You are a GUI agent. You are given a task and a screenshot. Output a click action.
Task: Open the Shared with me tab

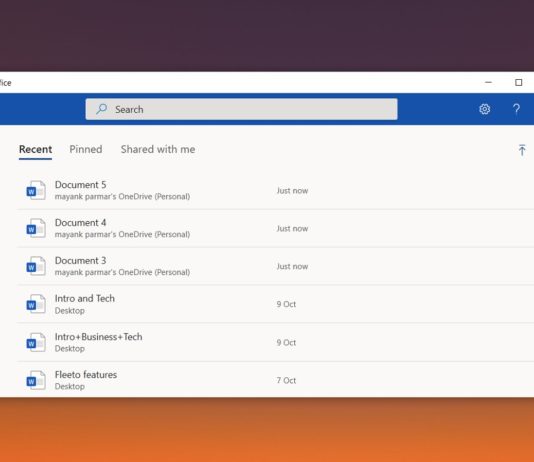(158, 149)
